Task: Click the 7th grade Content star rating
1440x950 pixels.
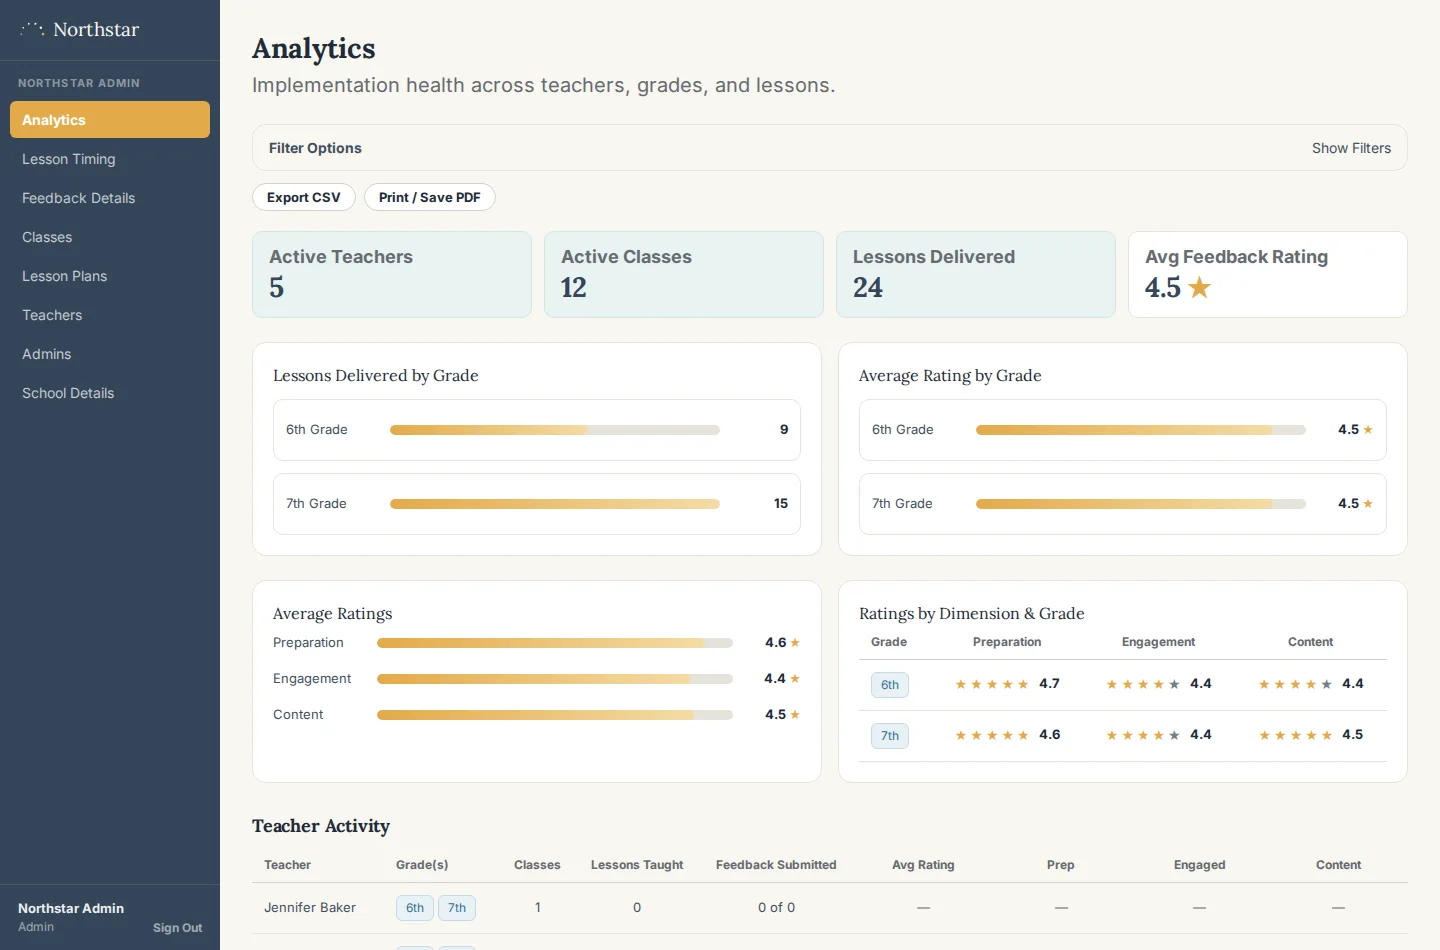Action: click(x=1295, y=735)
